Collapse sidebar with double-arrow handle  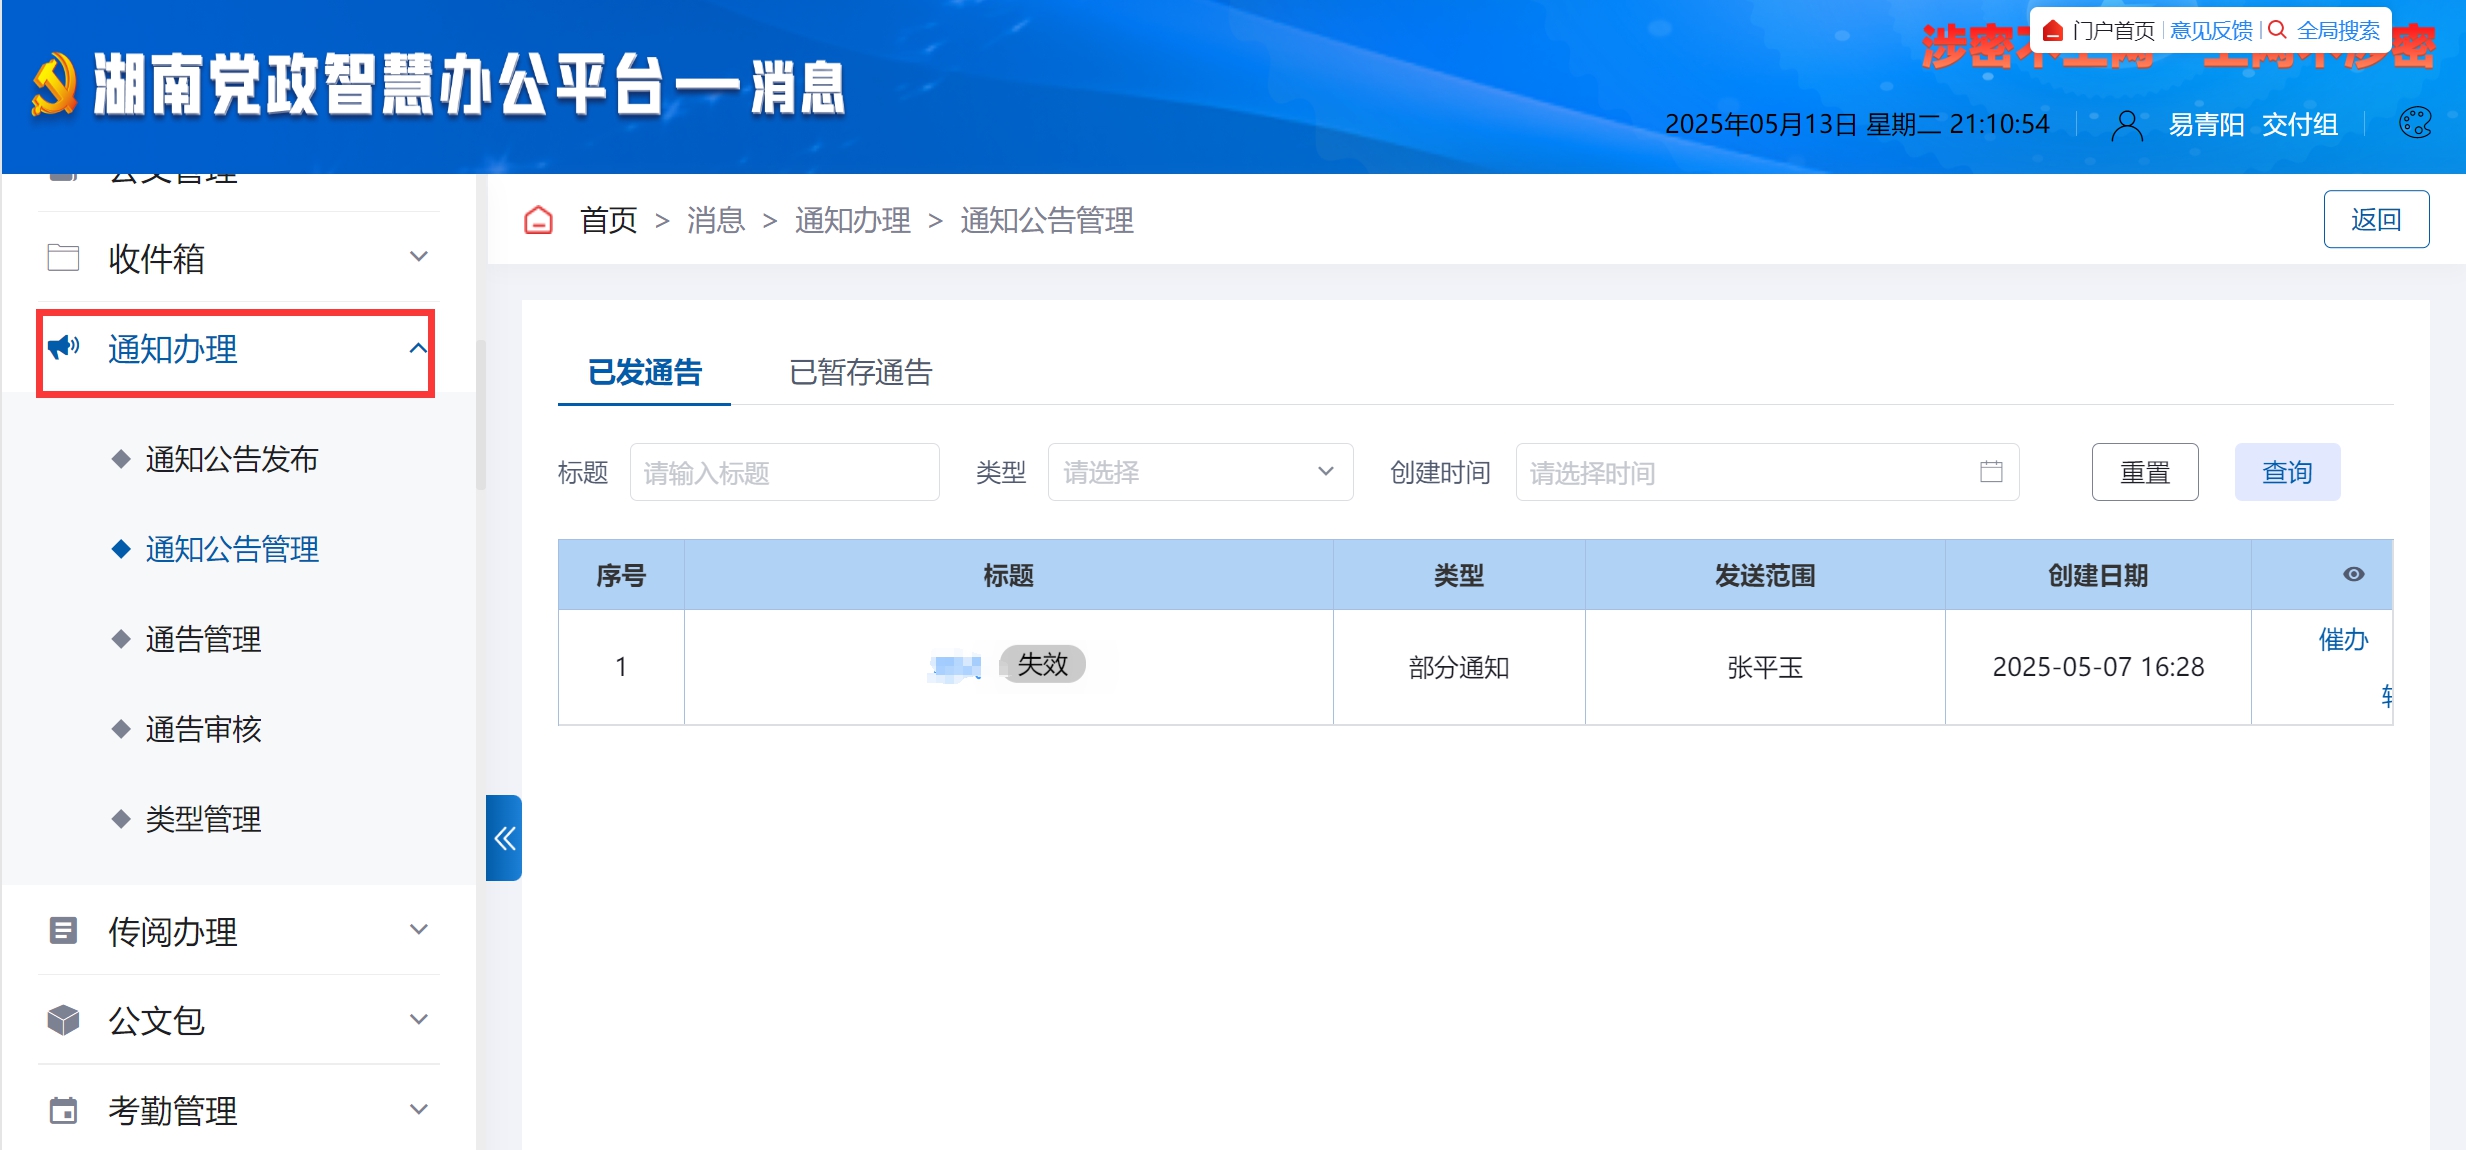pos(504,838)
